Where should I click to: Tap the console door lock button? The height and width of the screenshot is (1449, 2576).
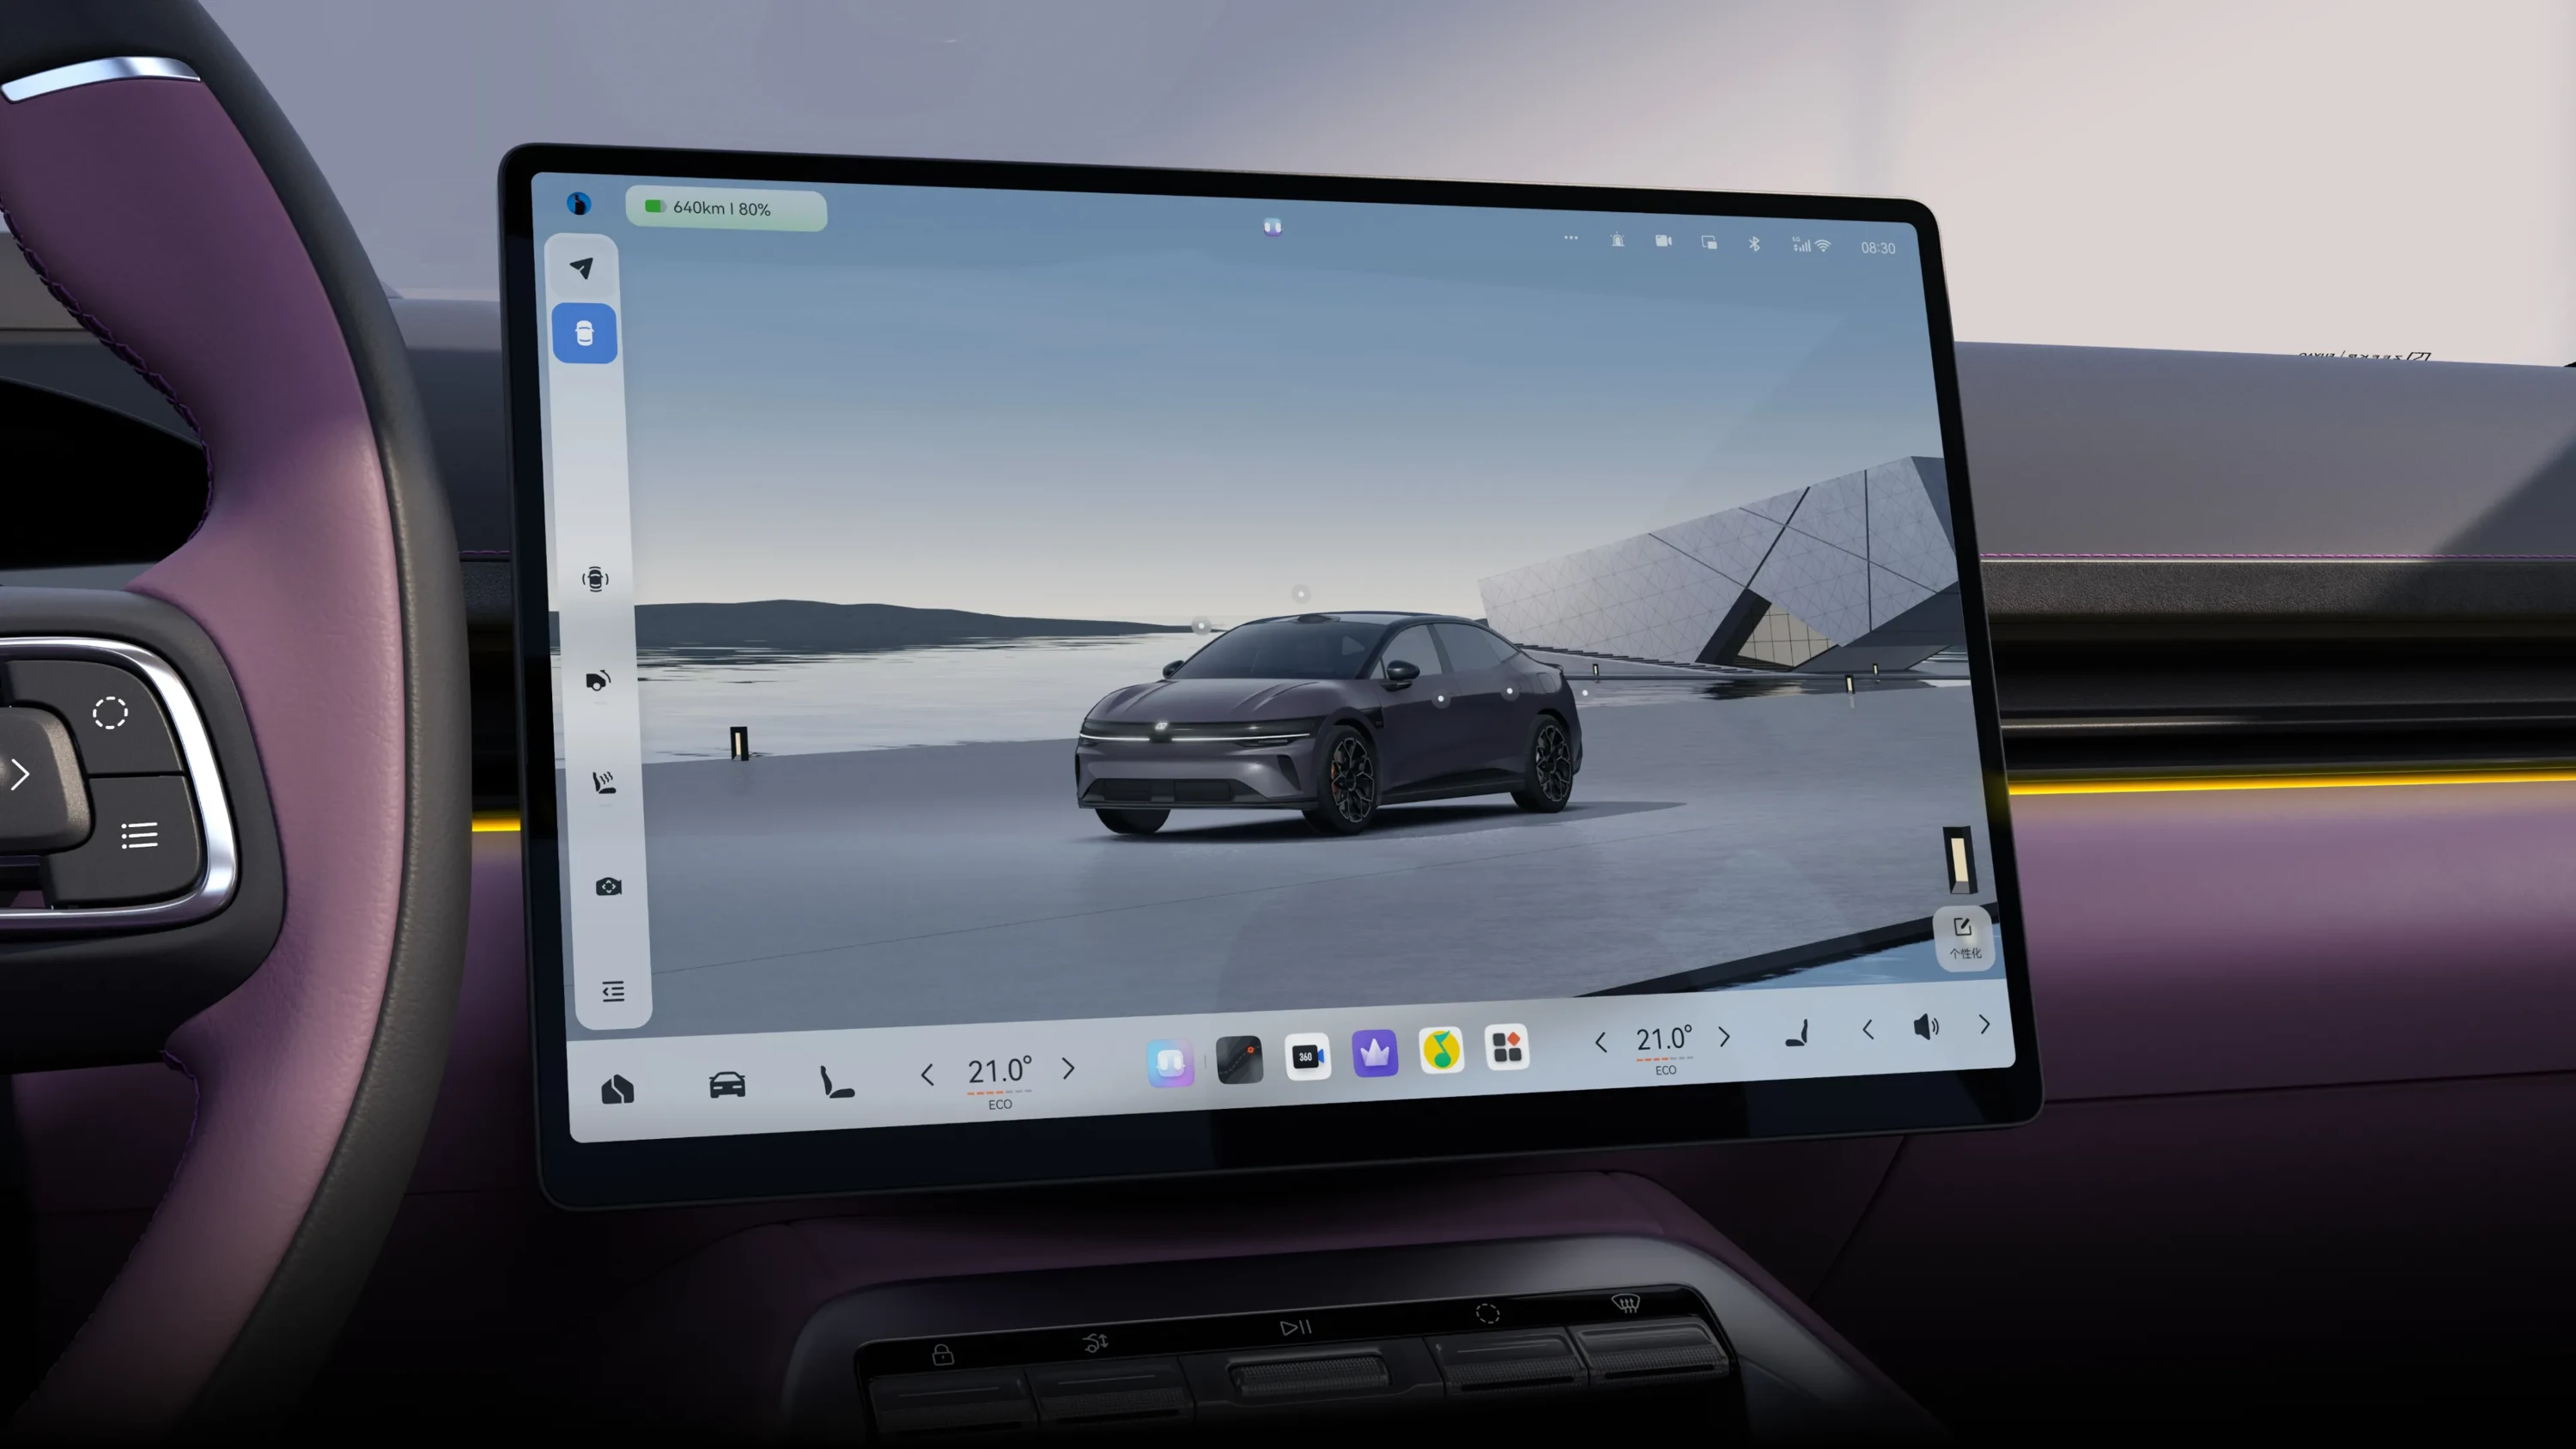tap(943, 1354)
